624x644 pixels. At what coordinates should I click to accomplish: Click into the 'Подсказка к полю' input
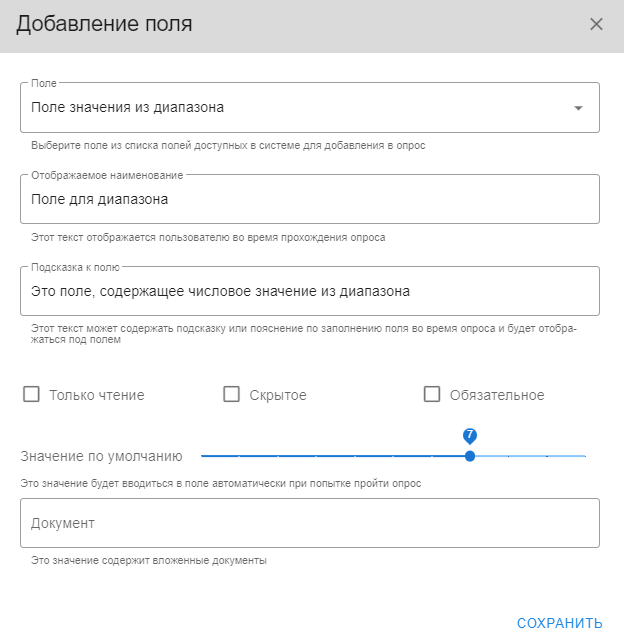tap(309, 292)
